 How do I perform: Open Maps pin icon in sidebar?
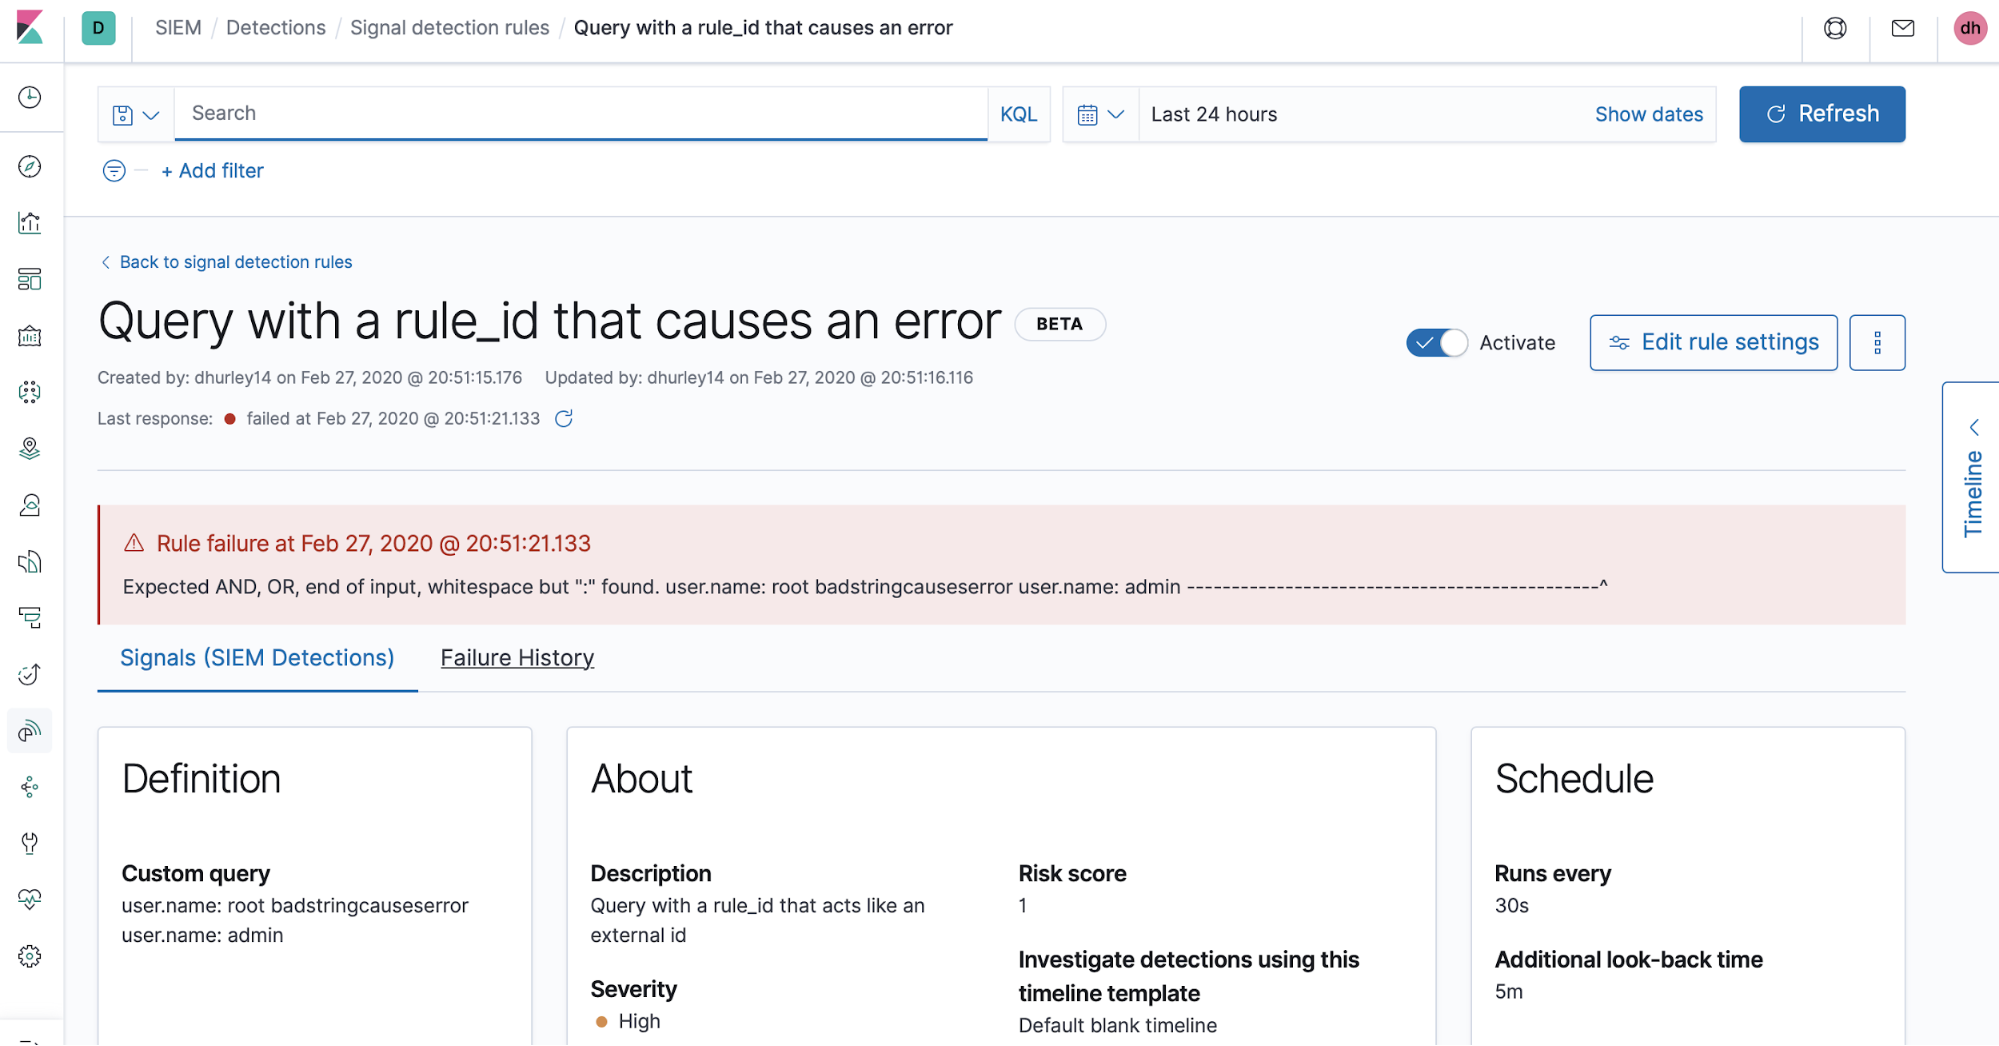point(30,448)
